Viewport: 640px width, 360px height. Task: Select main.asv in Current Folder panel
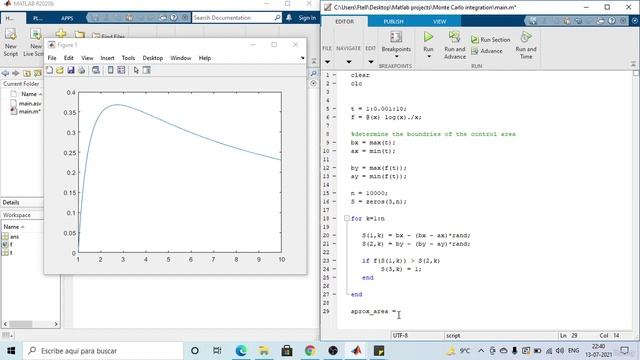pos(27,103)
